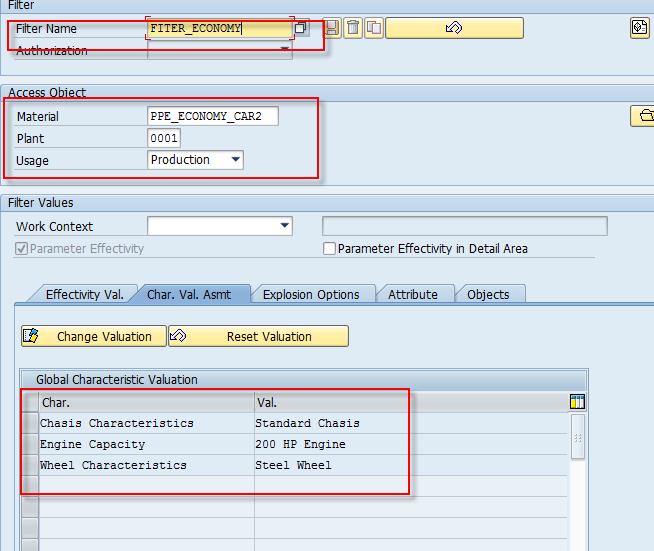Open the Authorization dropdown
This screenshot has height=551, width=654.
click(284, 50)
